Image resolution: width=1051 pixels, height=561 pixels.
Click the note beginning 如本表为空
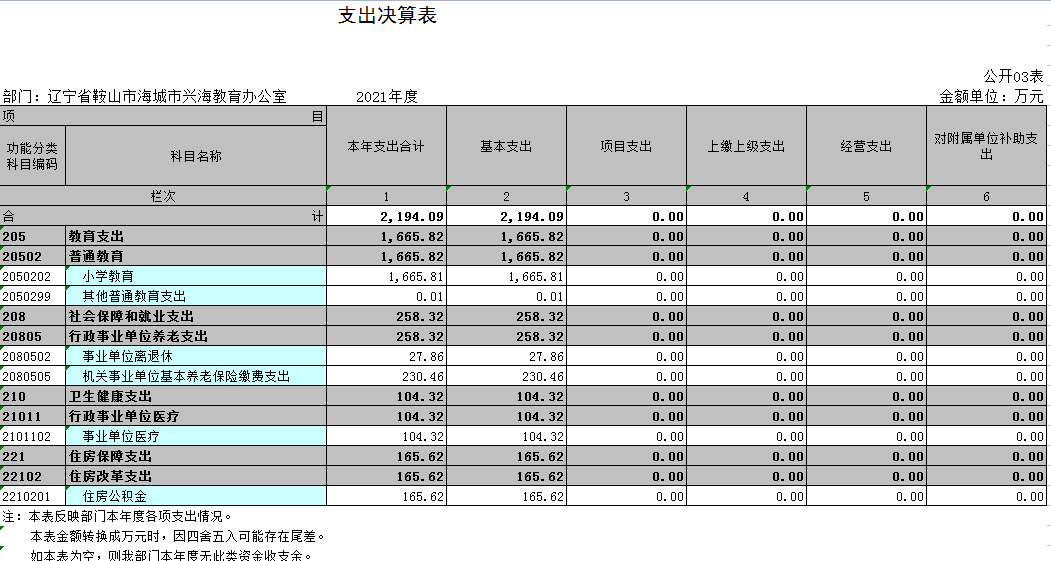click(x=171, y=555)
